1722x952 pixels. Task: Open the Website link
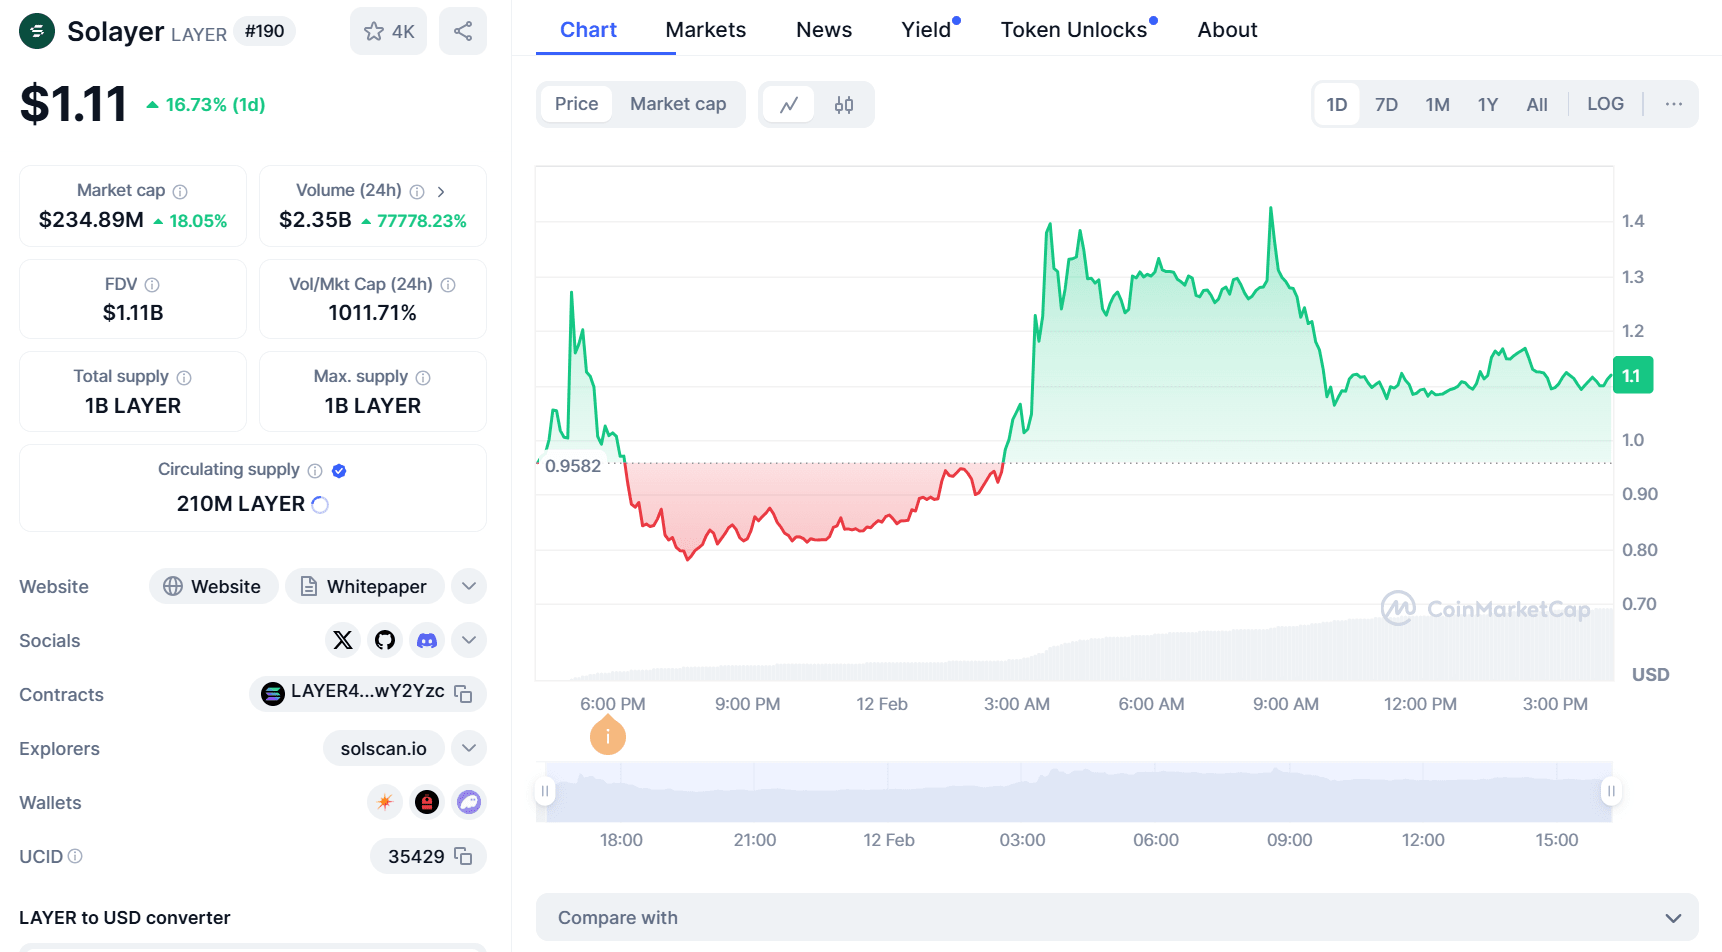213,586
